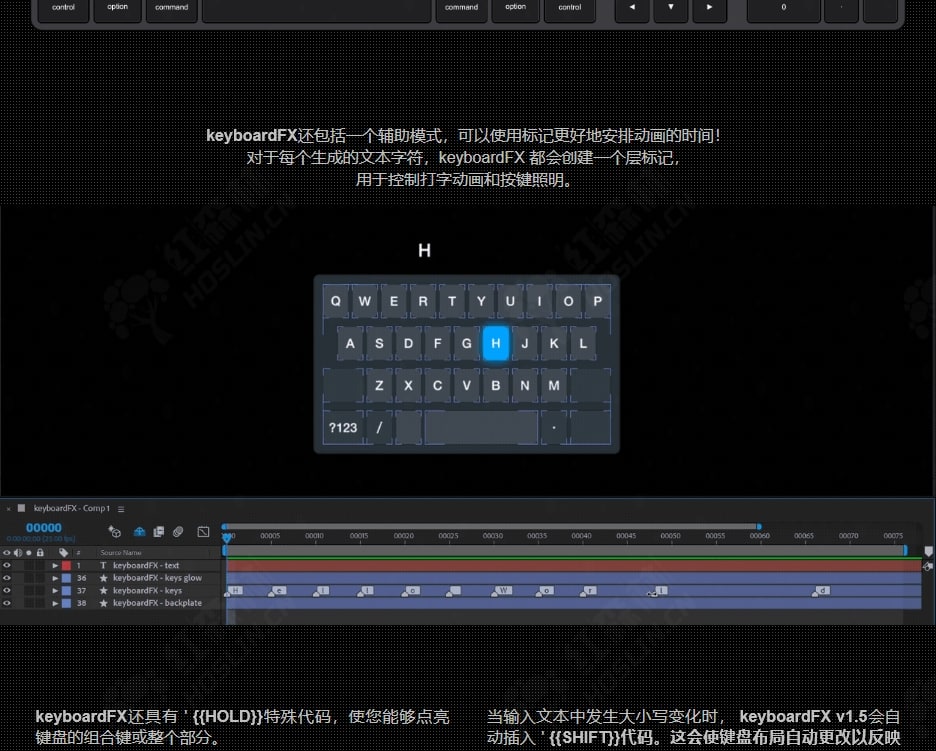Click the d layer marker
The height and width of the screenshot is (751, 936).
pos(821,590)
